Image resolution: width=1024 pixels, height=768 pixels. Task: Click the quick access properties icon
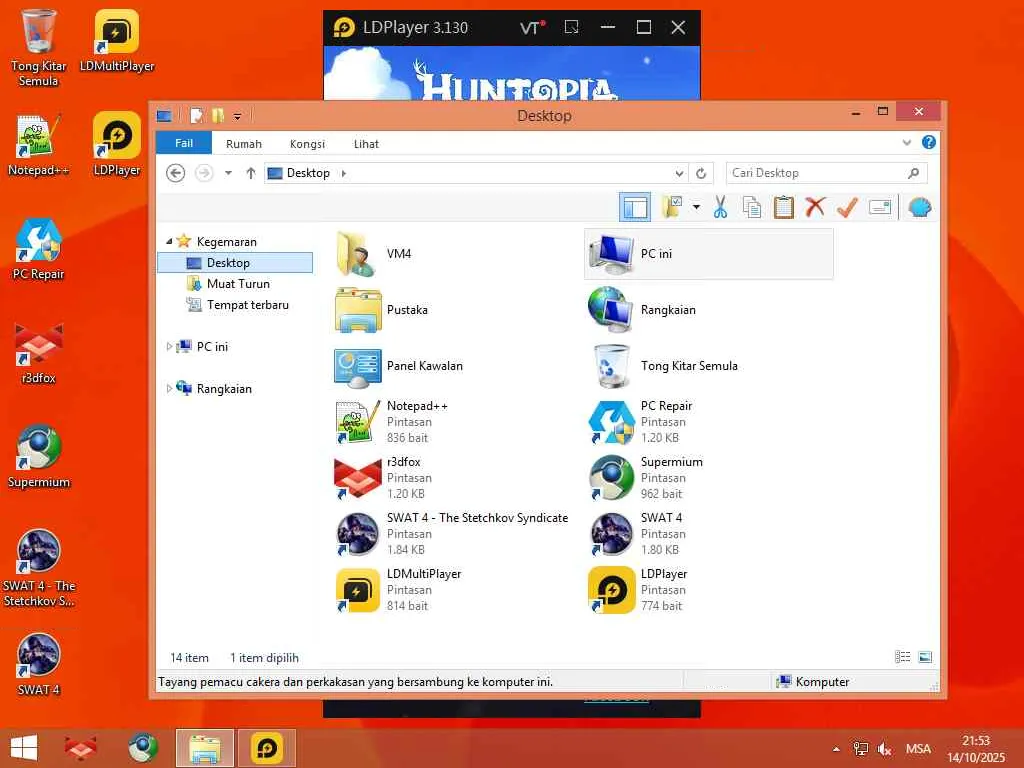tap(197, 116)
